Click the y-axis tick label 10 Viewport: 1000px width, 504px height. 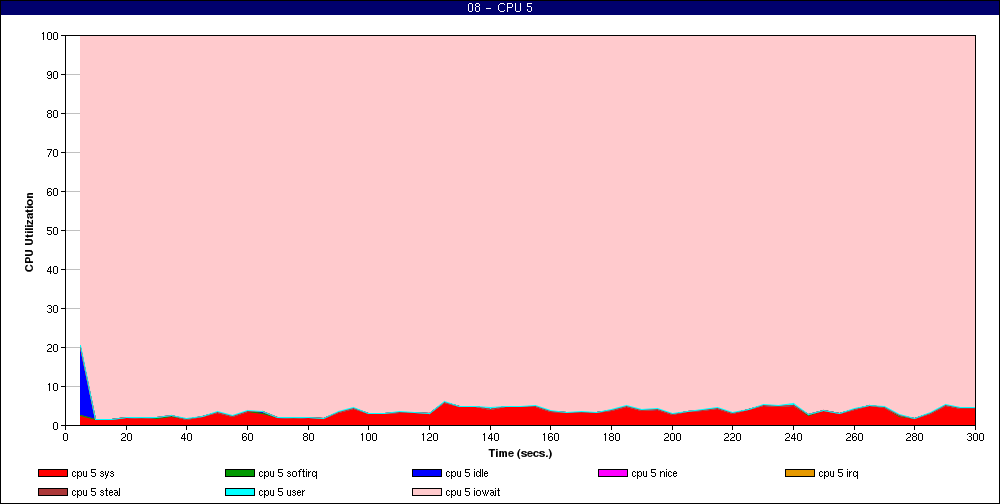[53, 387]
